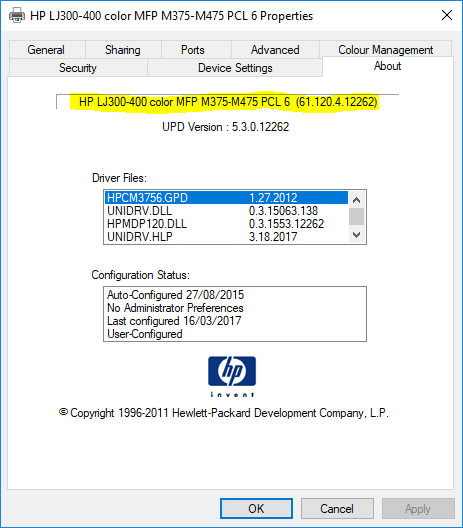Dismiss dialog with Cancel button

pos(337,508)
